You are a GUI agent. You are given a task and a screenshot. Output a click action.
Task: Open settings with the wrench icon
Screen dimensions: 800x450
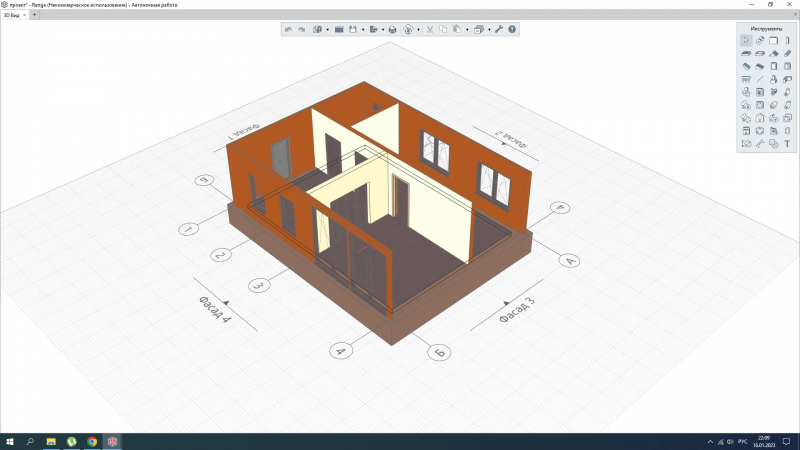(498, 29)
